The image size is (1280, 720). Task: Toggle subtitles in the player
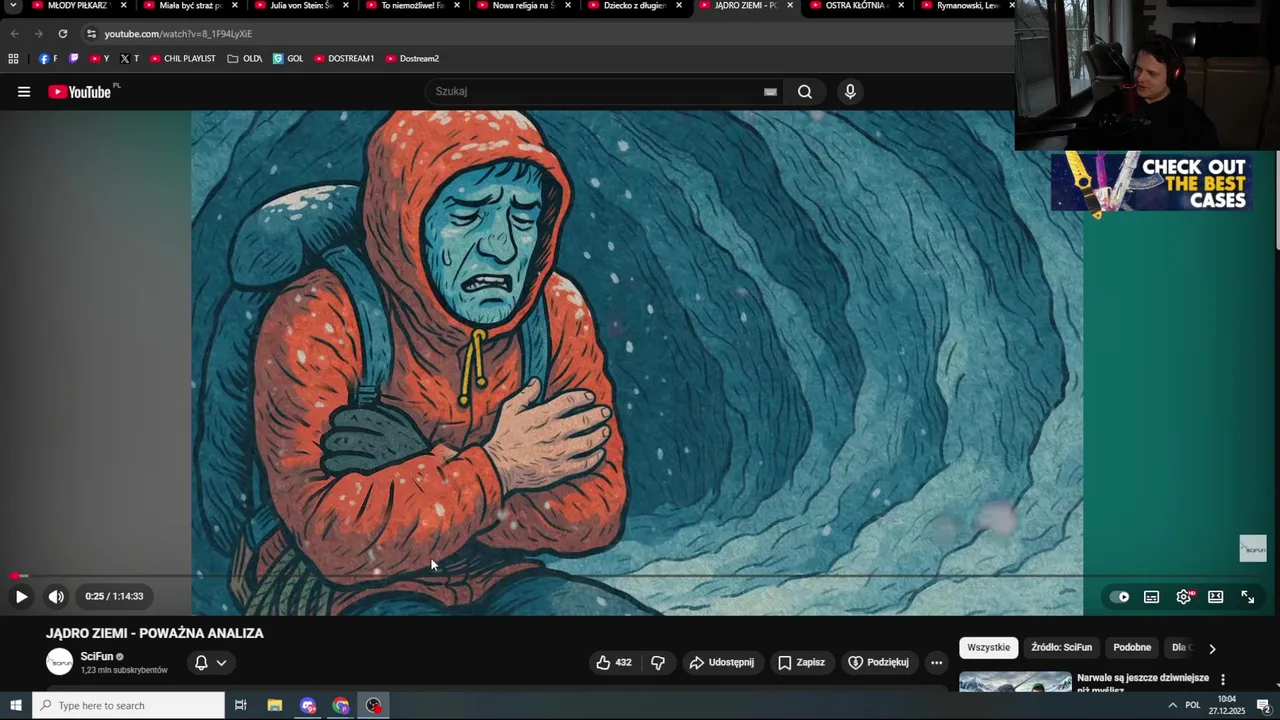point(1151,597)
